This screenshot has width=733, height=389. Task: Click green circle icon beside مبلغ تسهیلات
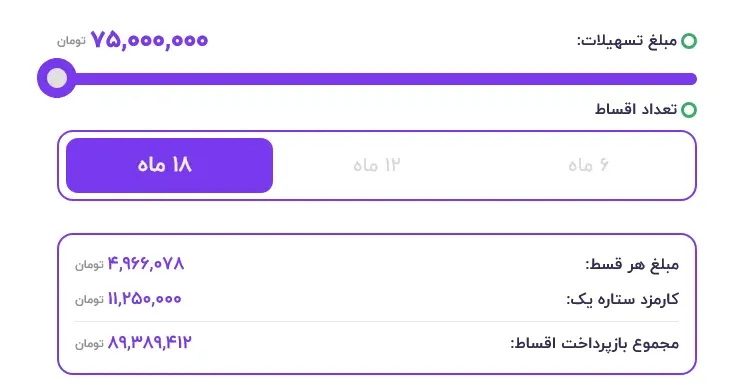coord(689,41)
